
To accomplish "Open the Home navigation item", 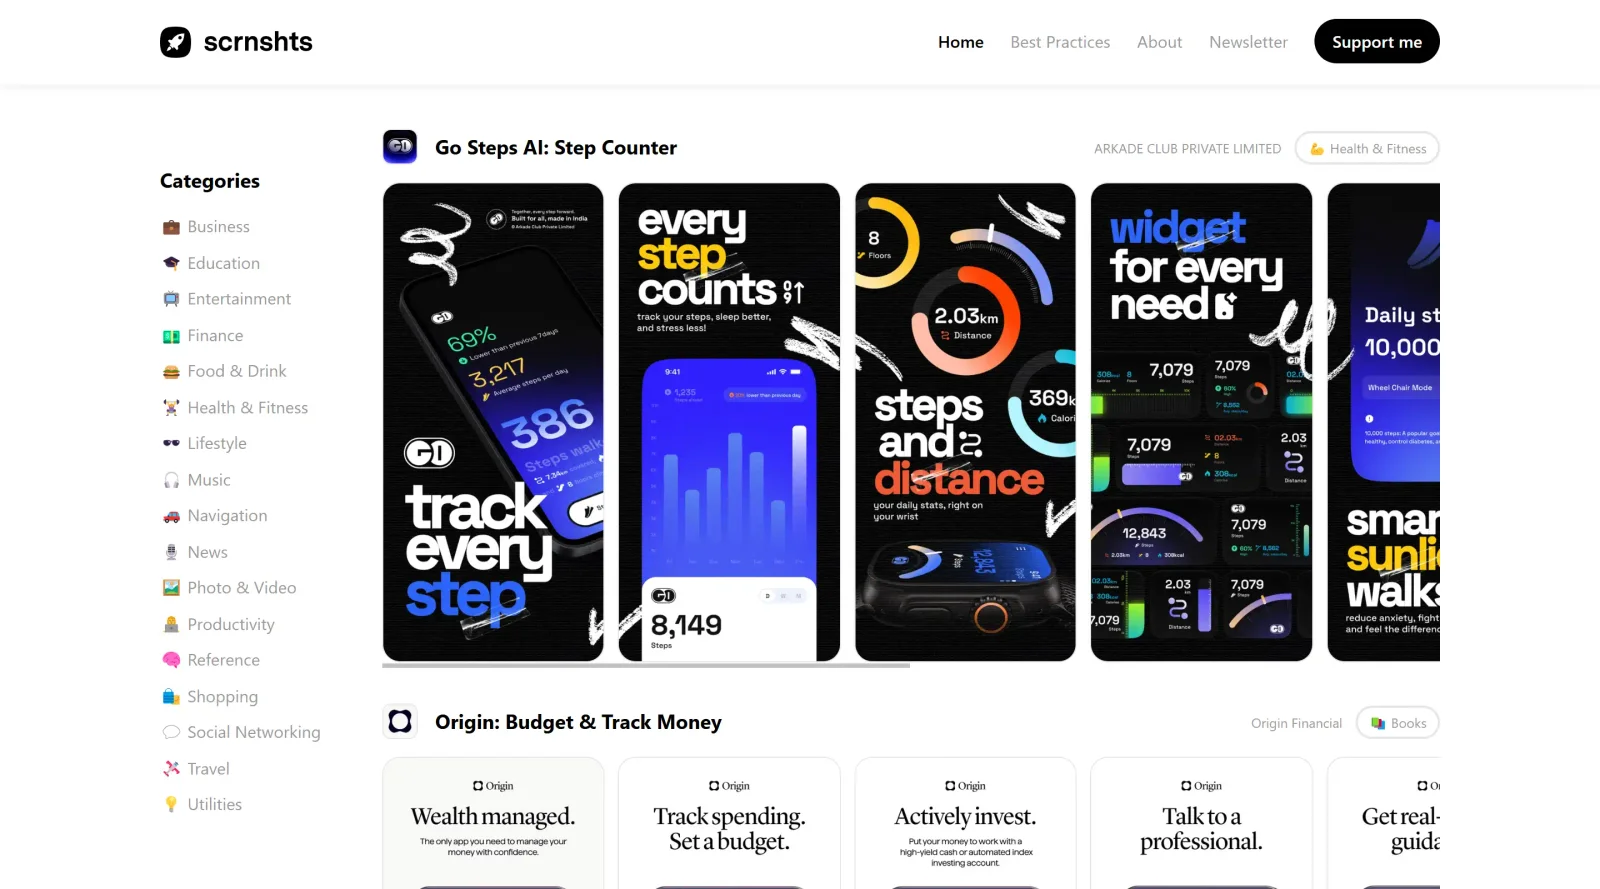I will 961,42.
